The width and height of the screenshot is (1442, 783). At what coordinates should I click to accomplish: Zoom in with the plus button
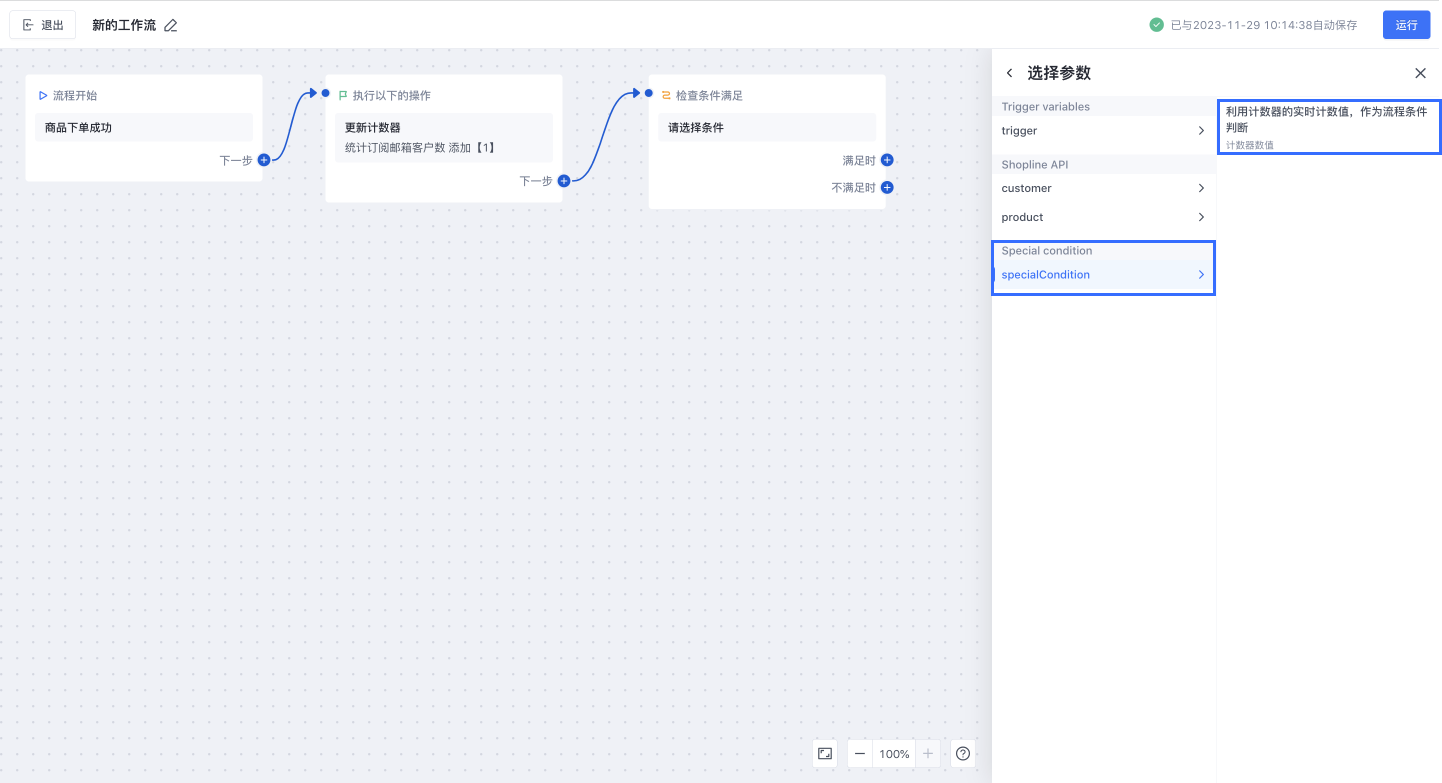point(928,753)
